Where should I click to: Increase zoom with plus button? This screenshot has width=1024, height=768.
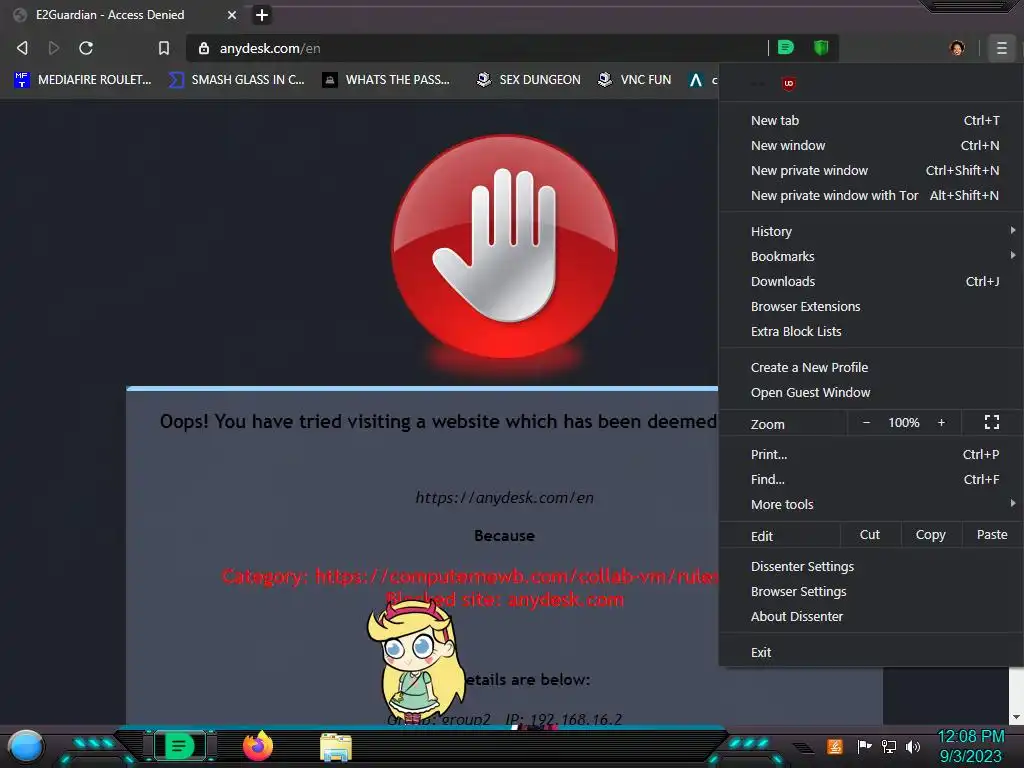tap(941, 423)
